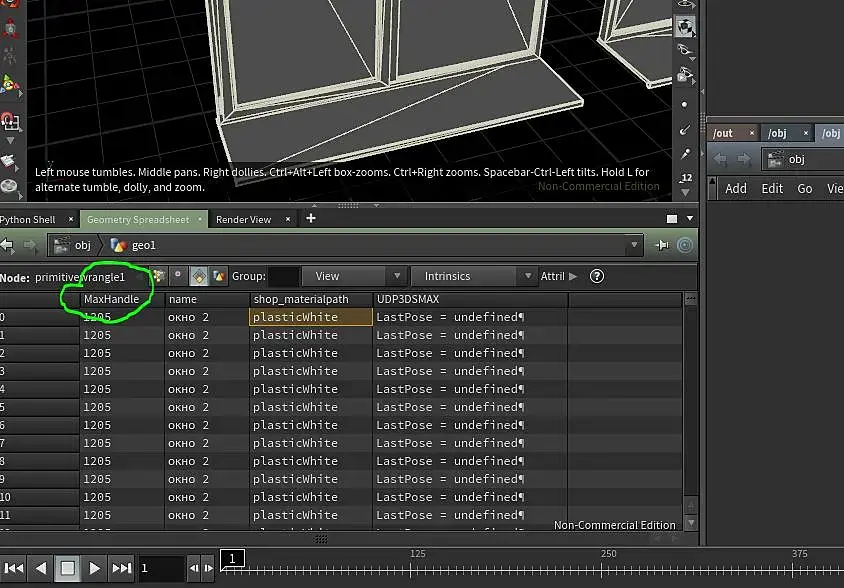844x588 pixels.
Task: Click the display normals icon on viewport right toolbar
Action: 685,130
